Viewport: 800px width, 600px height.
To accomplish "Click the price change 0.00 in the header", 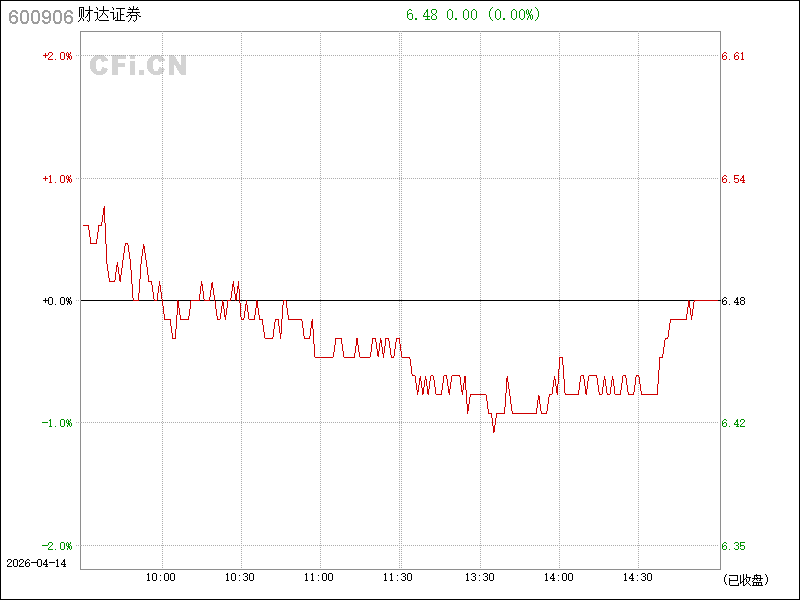I will coord(462,15).
